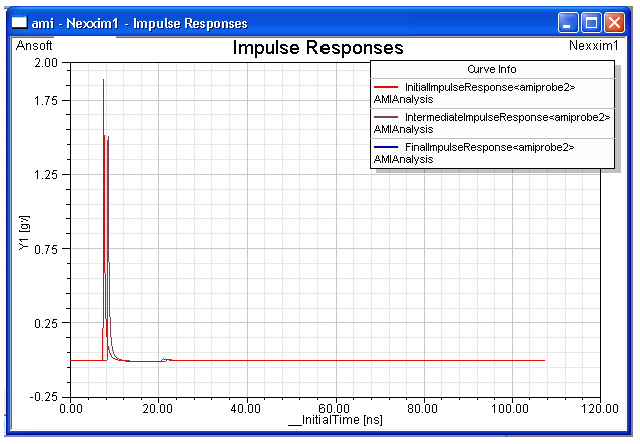Click the Nexxim1 design name label
Screen dimensions: 640x444
(x=594, y=45)
